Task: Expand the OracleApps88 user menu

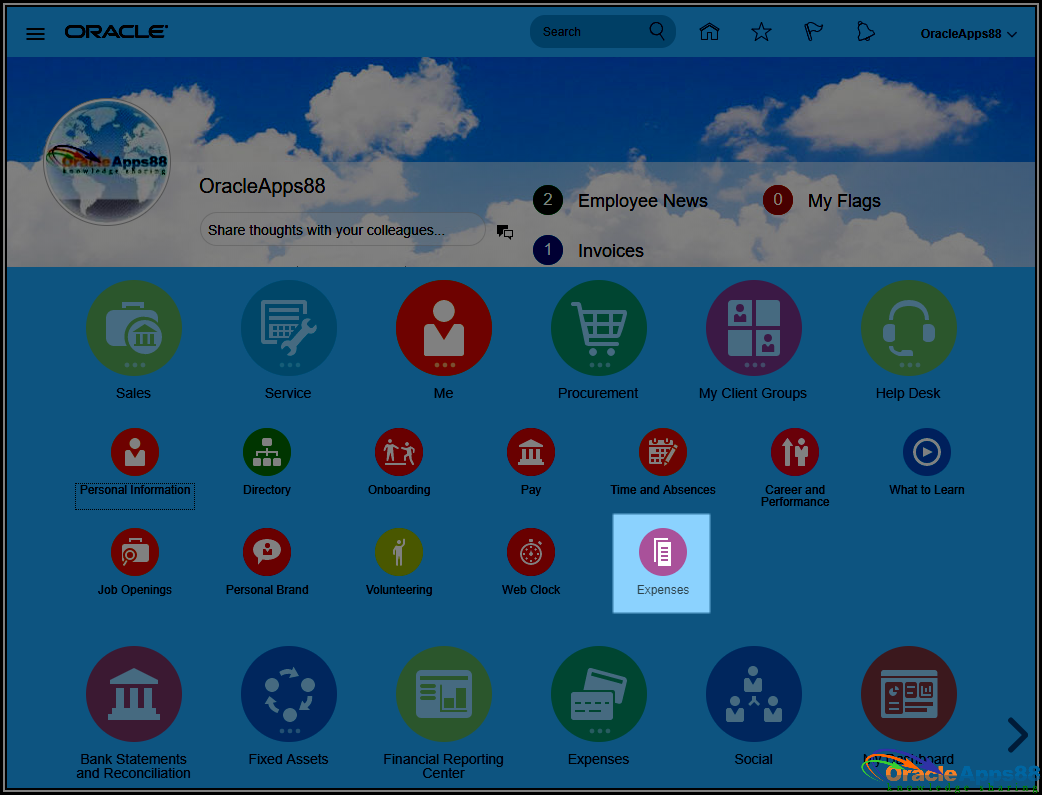Action: [968, 32]
